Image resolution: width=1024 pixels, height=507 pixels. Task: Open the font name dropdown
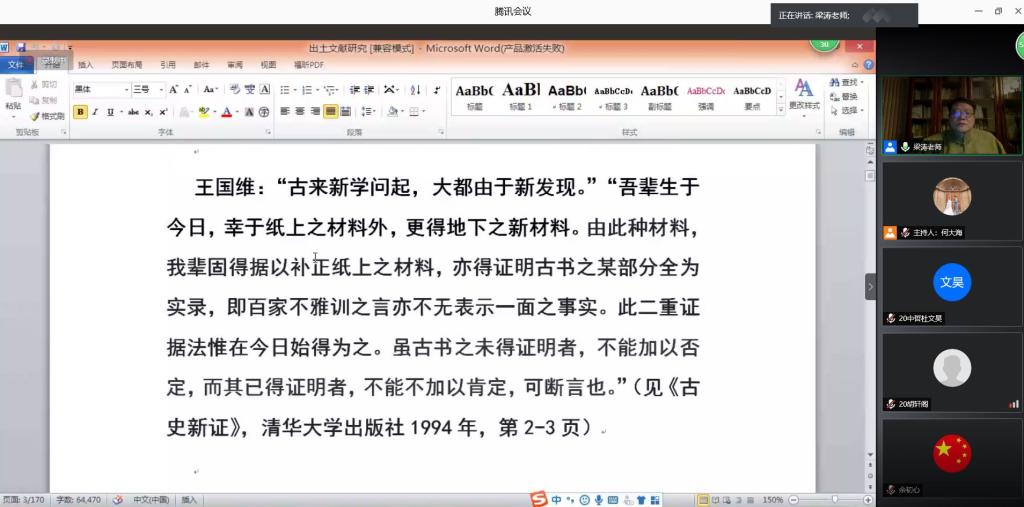(127, 90)
